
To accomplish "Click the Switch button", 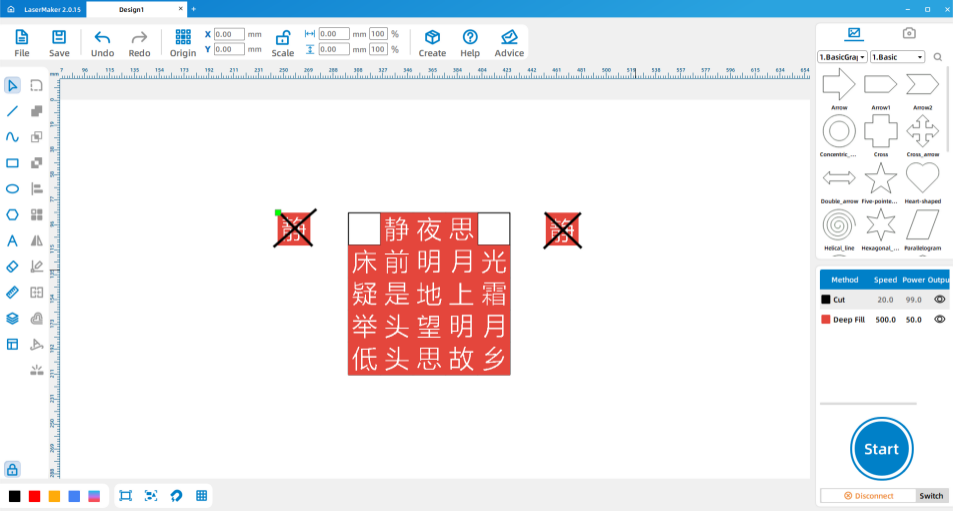I will [931, 496].
